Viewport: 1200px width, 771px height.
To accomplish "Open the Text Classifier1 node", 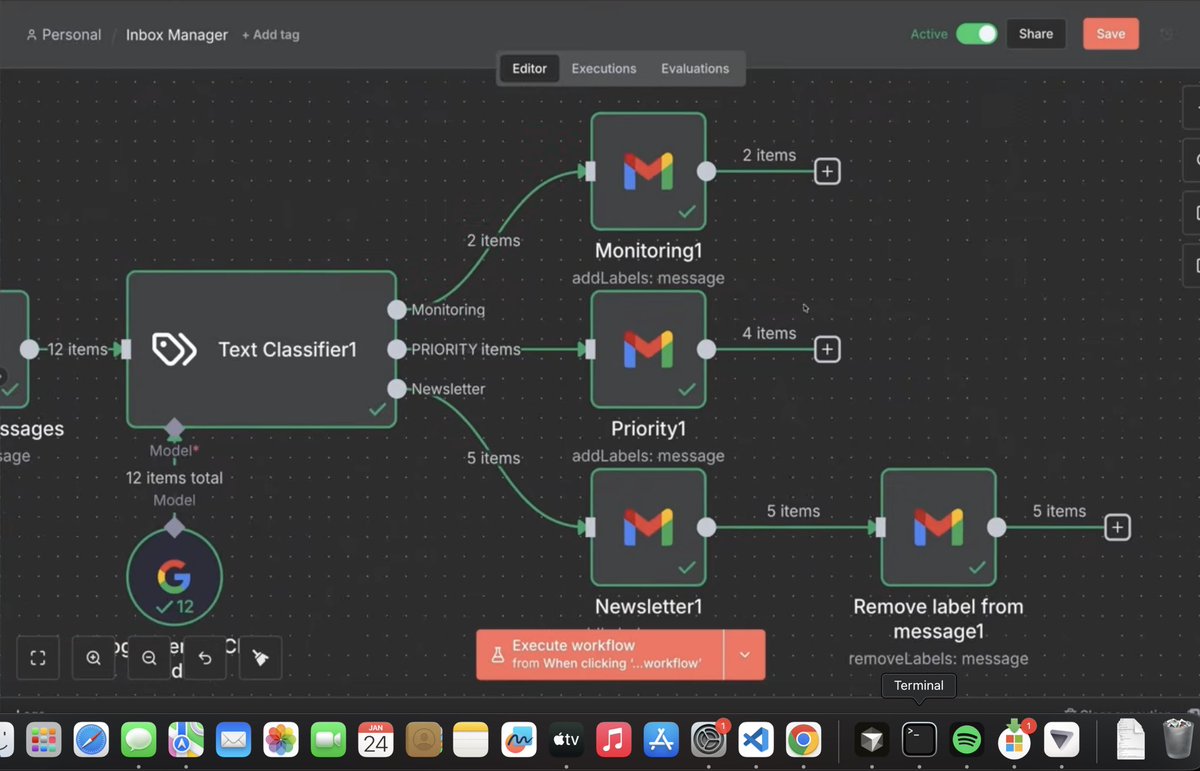I will tap(261, 349).
